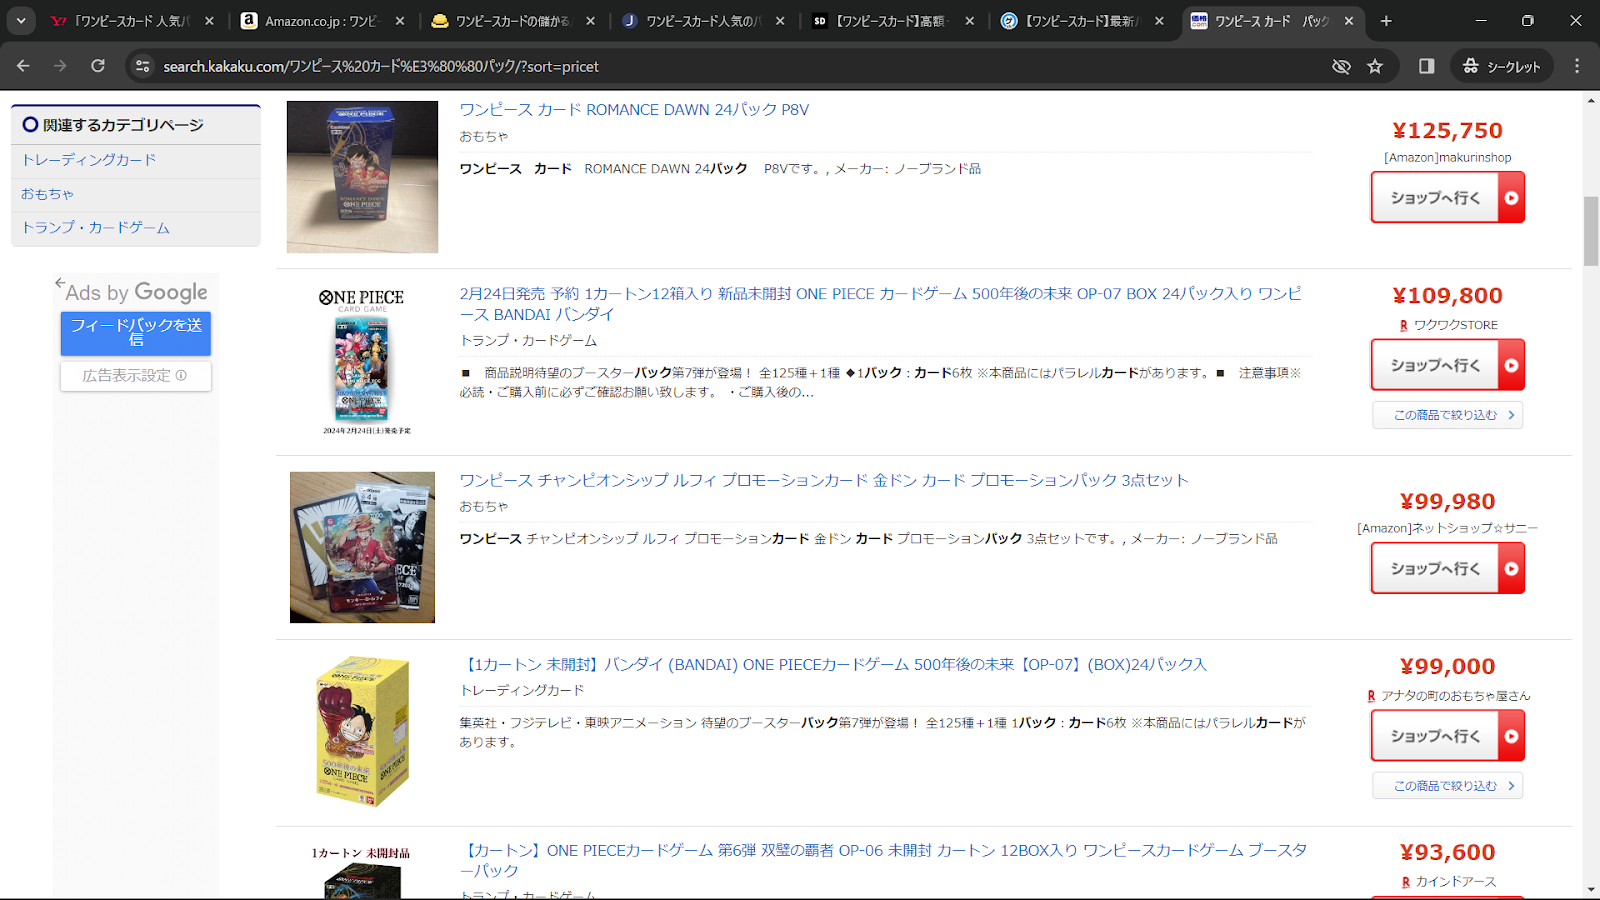Close the active kakaku search tab
This screenshot has width=1600, height=900.
pyautogui.click(x=1349, y=21)
